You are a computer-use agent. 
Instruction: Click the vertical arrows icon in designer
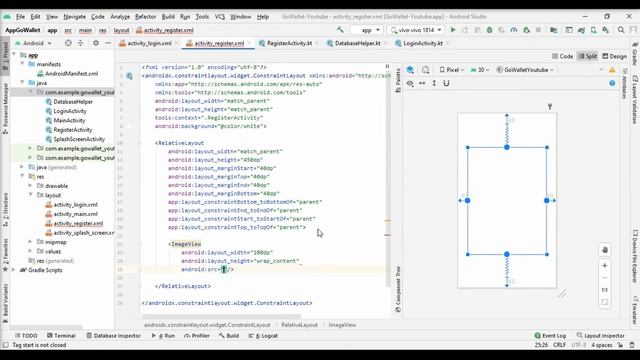click(434, 83)
